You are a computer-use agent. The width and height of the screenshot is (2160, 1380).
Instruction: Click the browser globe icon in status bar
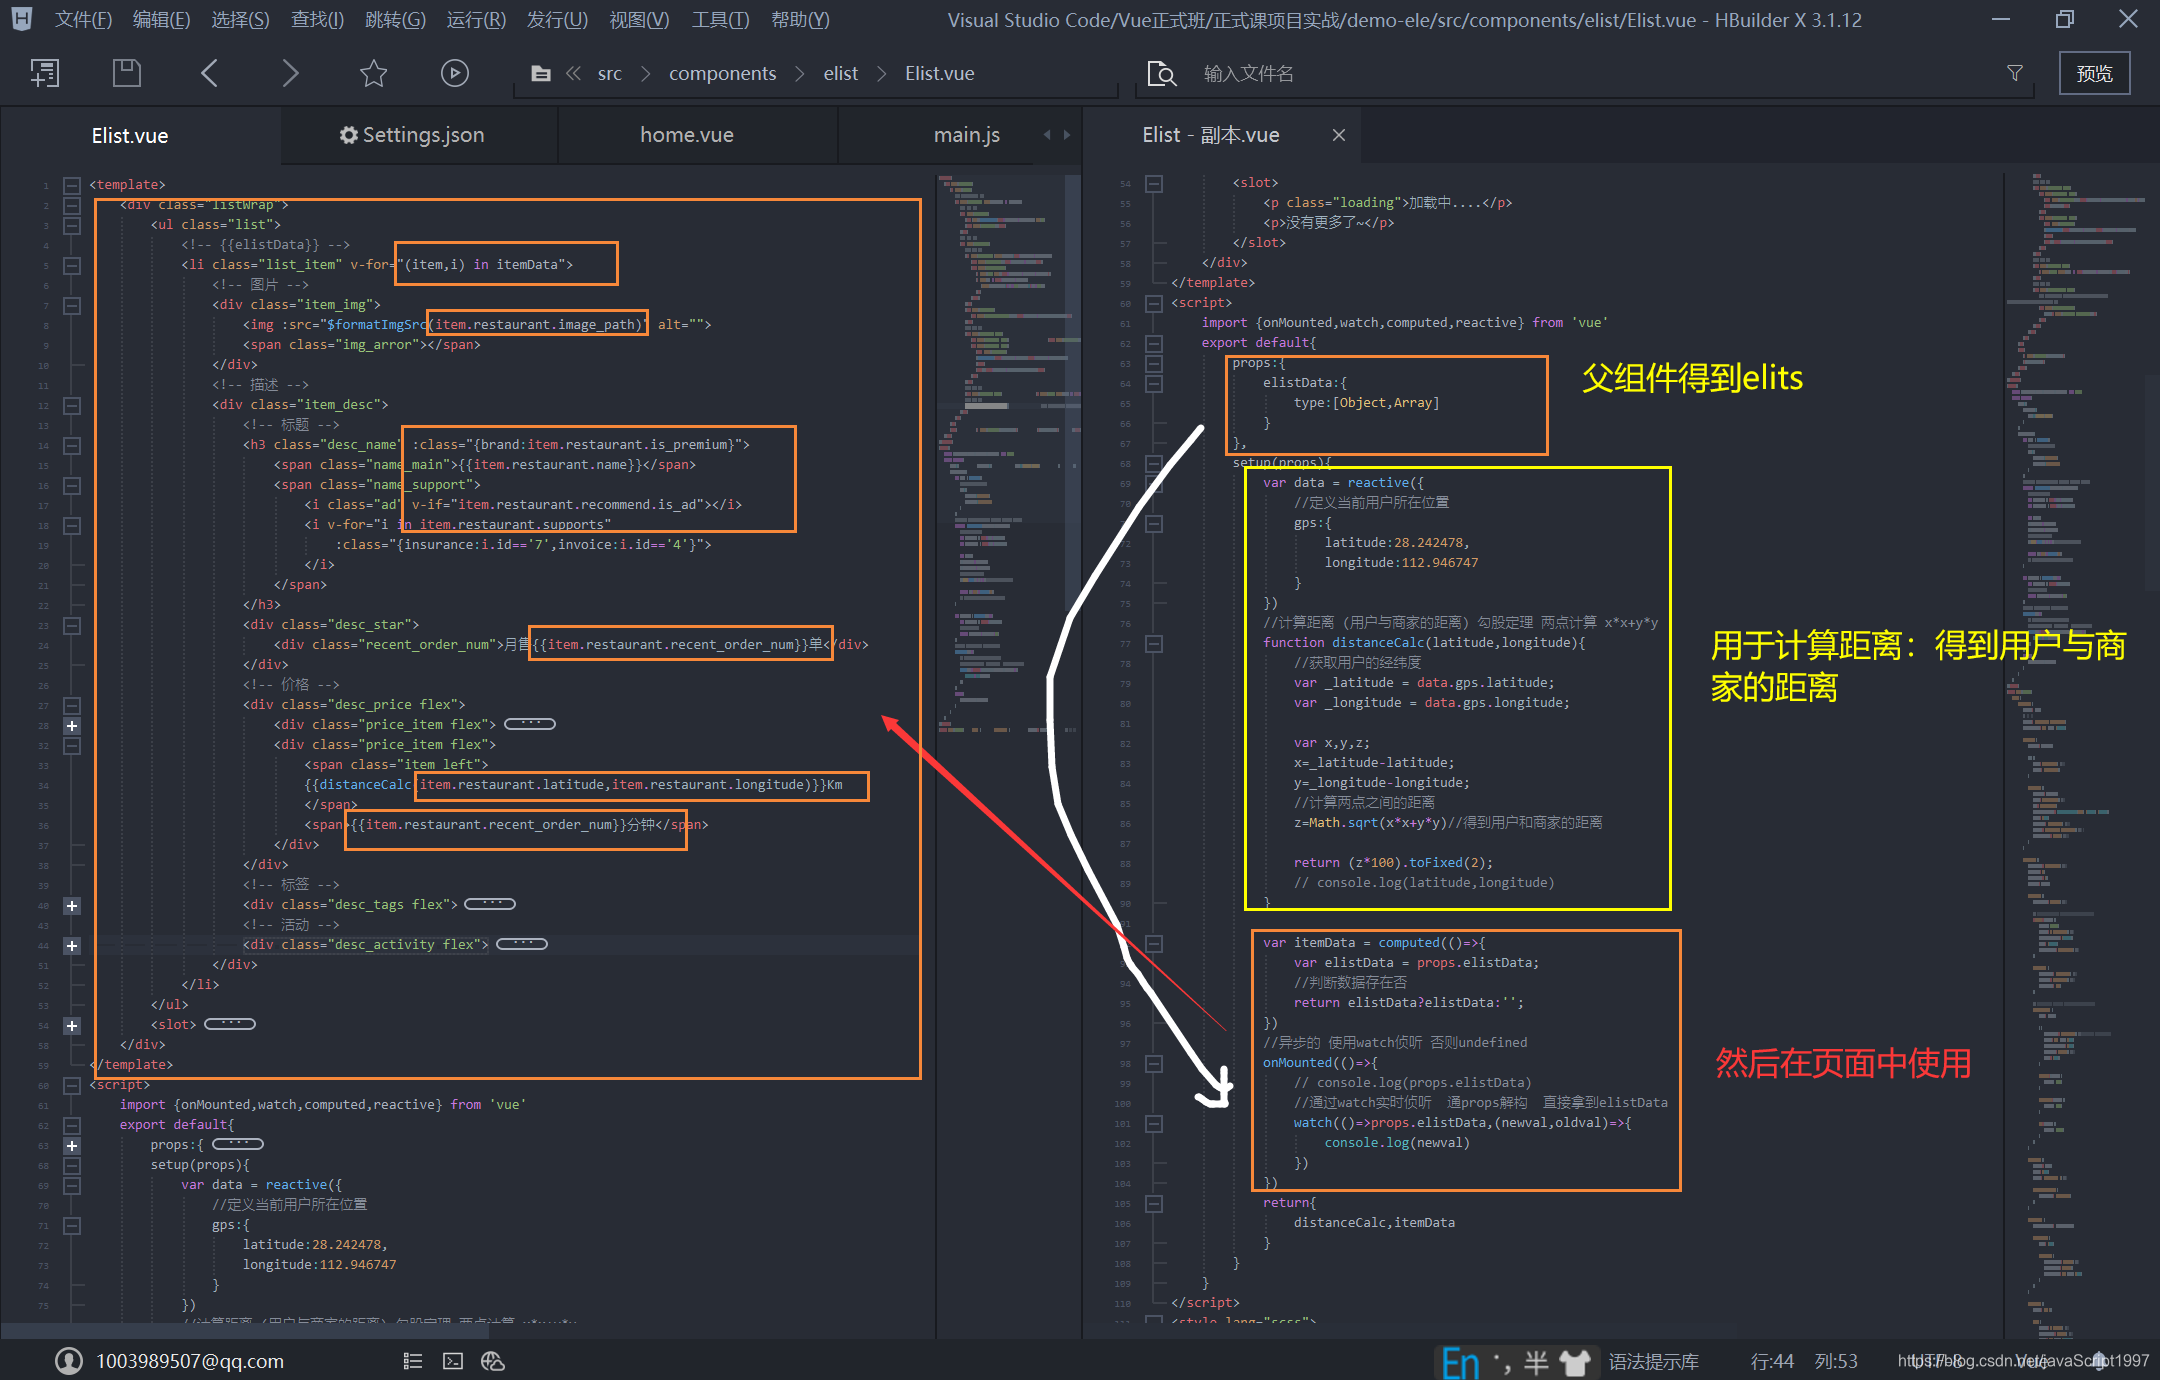493,1360
